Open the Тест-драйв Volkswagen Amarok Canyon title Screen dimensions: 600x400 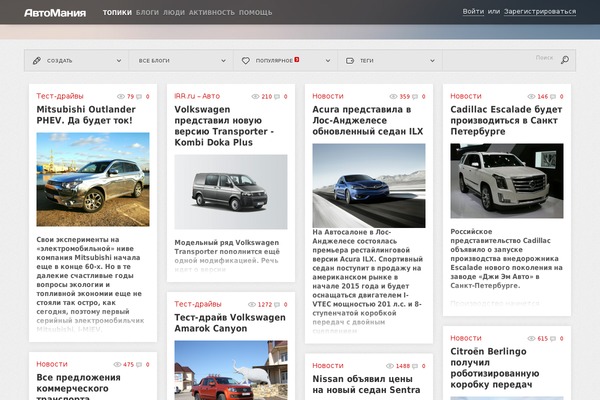click(x=230, y=323)
